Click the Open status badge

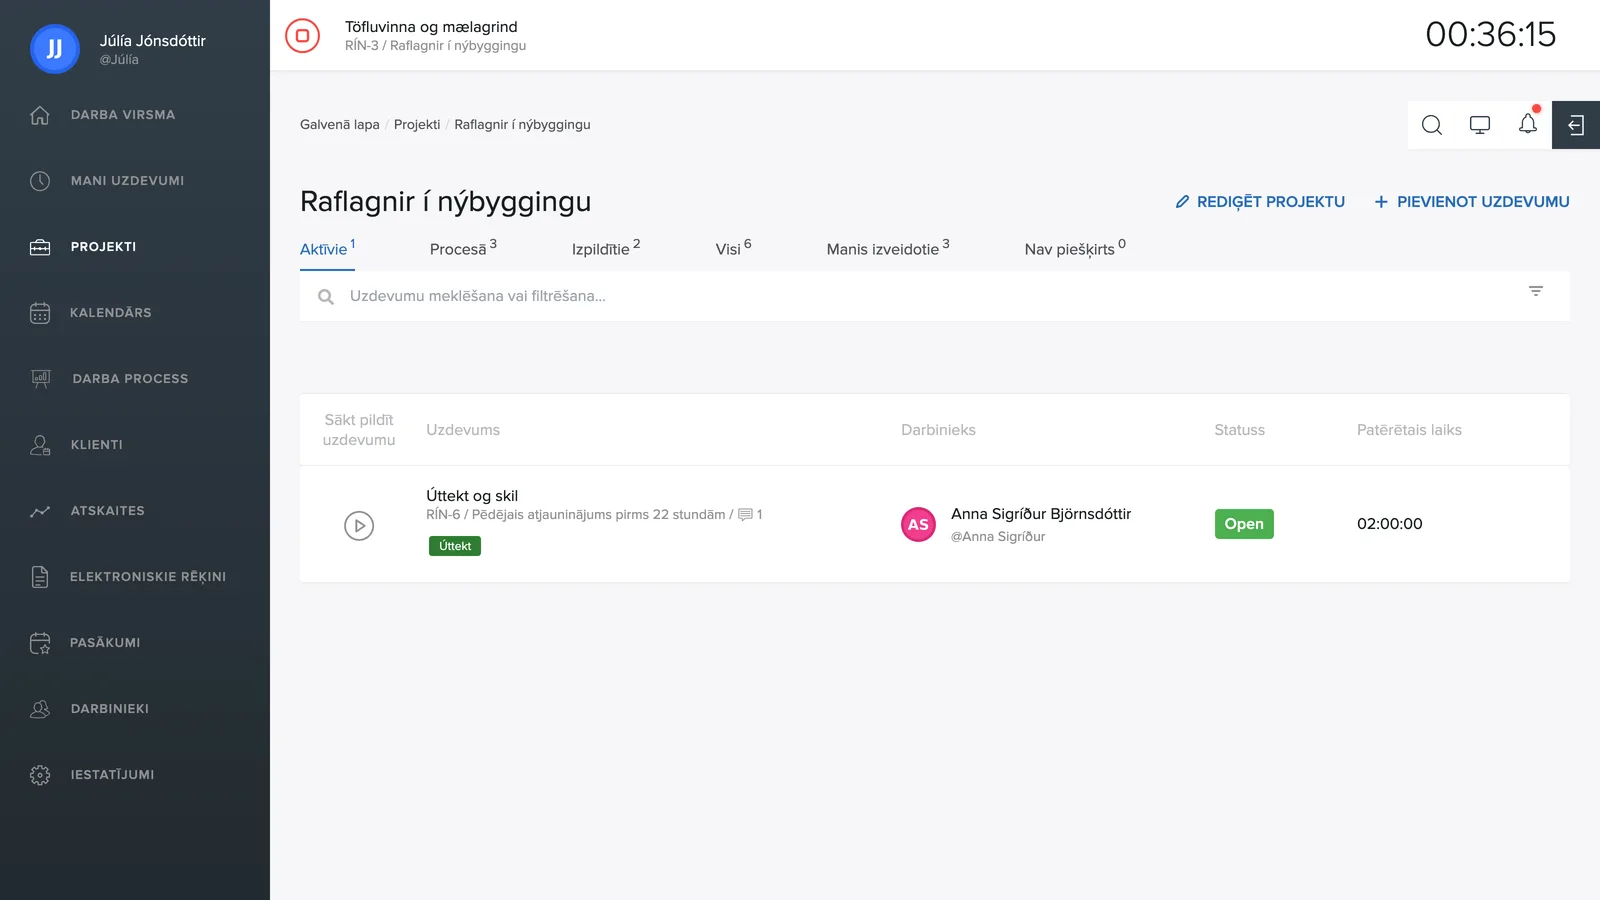pos(1244,524)
